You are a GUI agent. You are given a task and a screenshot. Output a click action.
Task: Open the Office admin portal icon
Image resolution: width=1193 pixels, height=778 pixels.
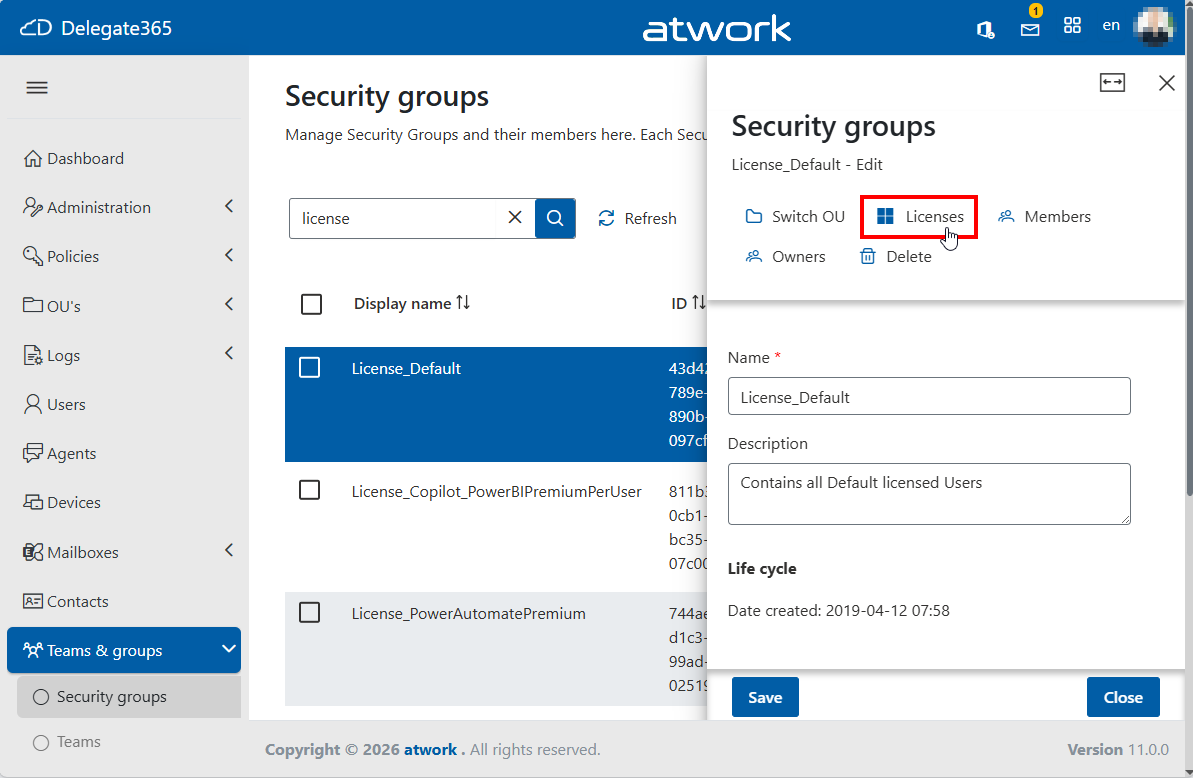985,29
